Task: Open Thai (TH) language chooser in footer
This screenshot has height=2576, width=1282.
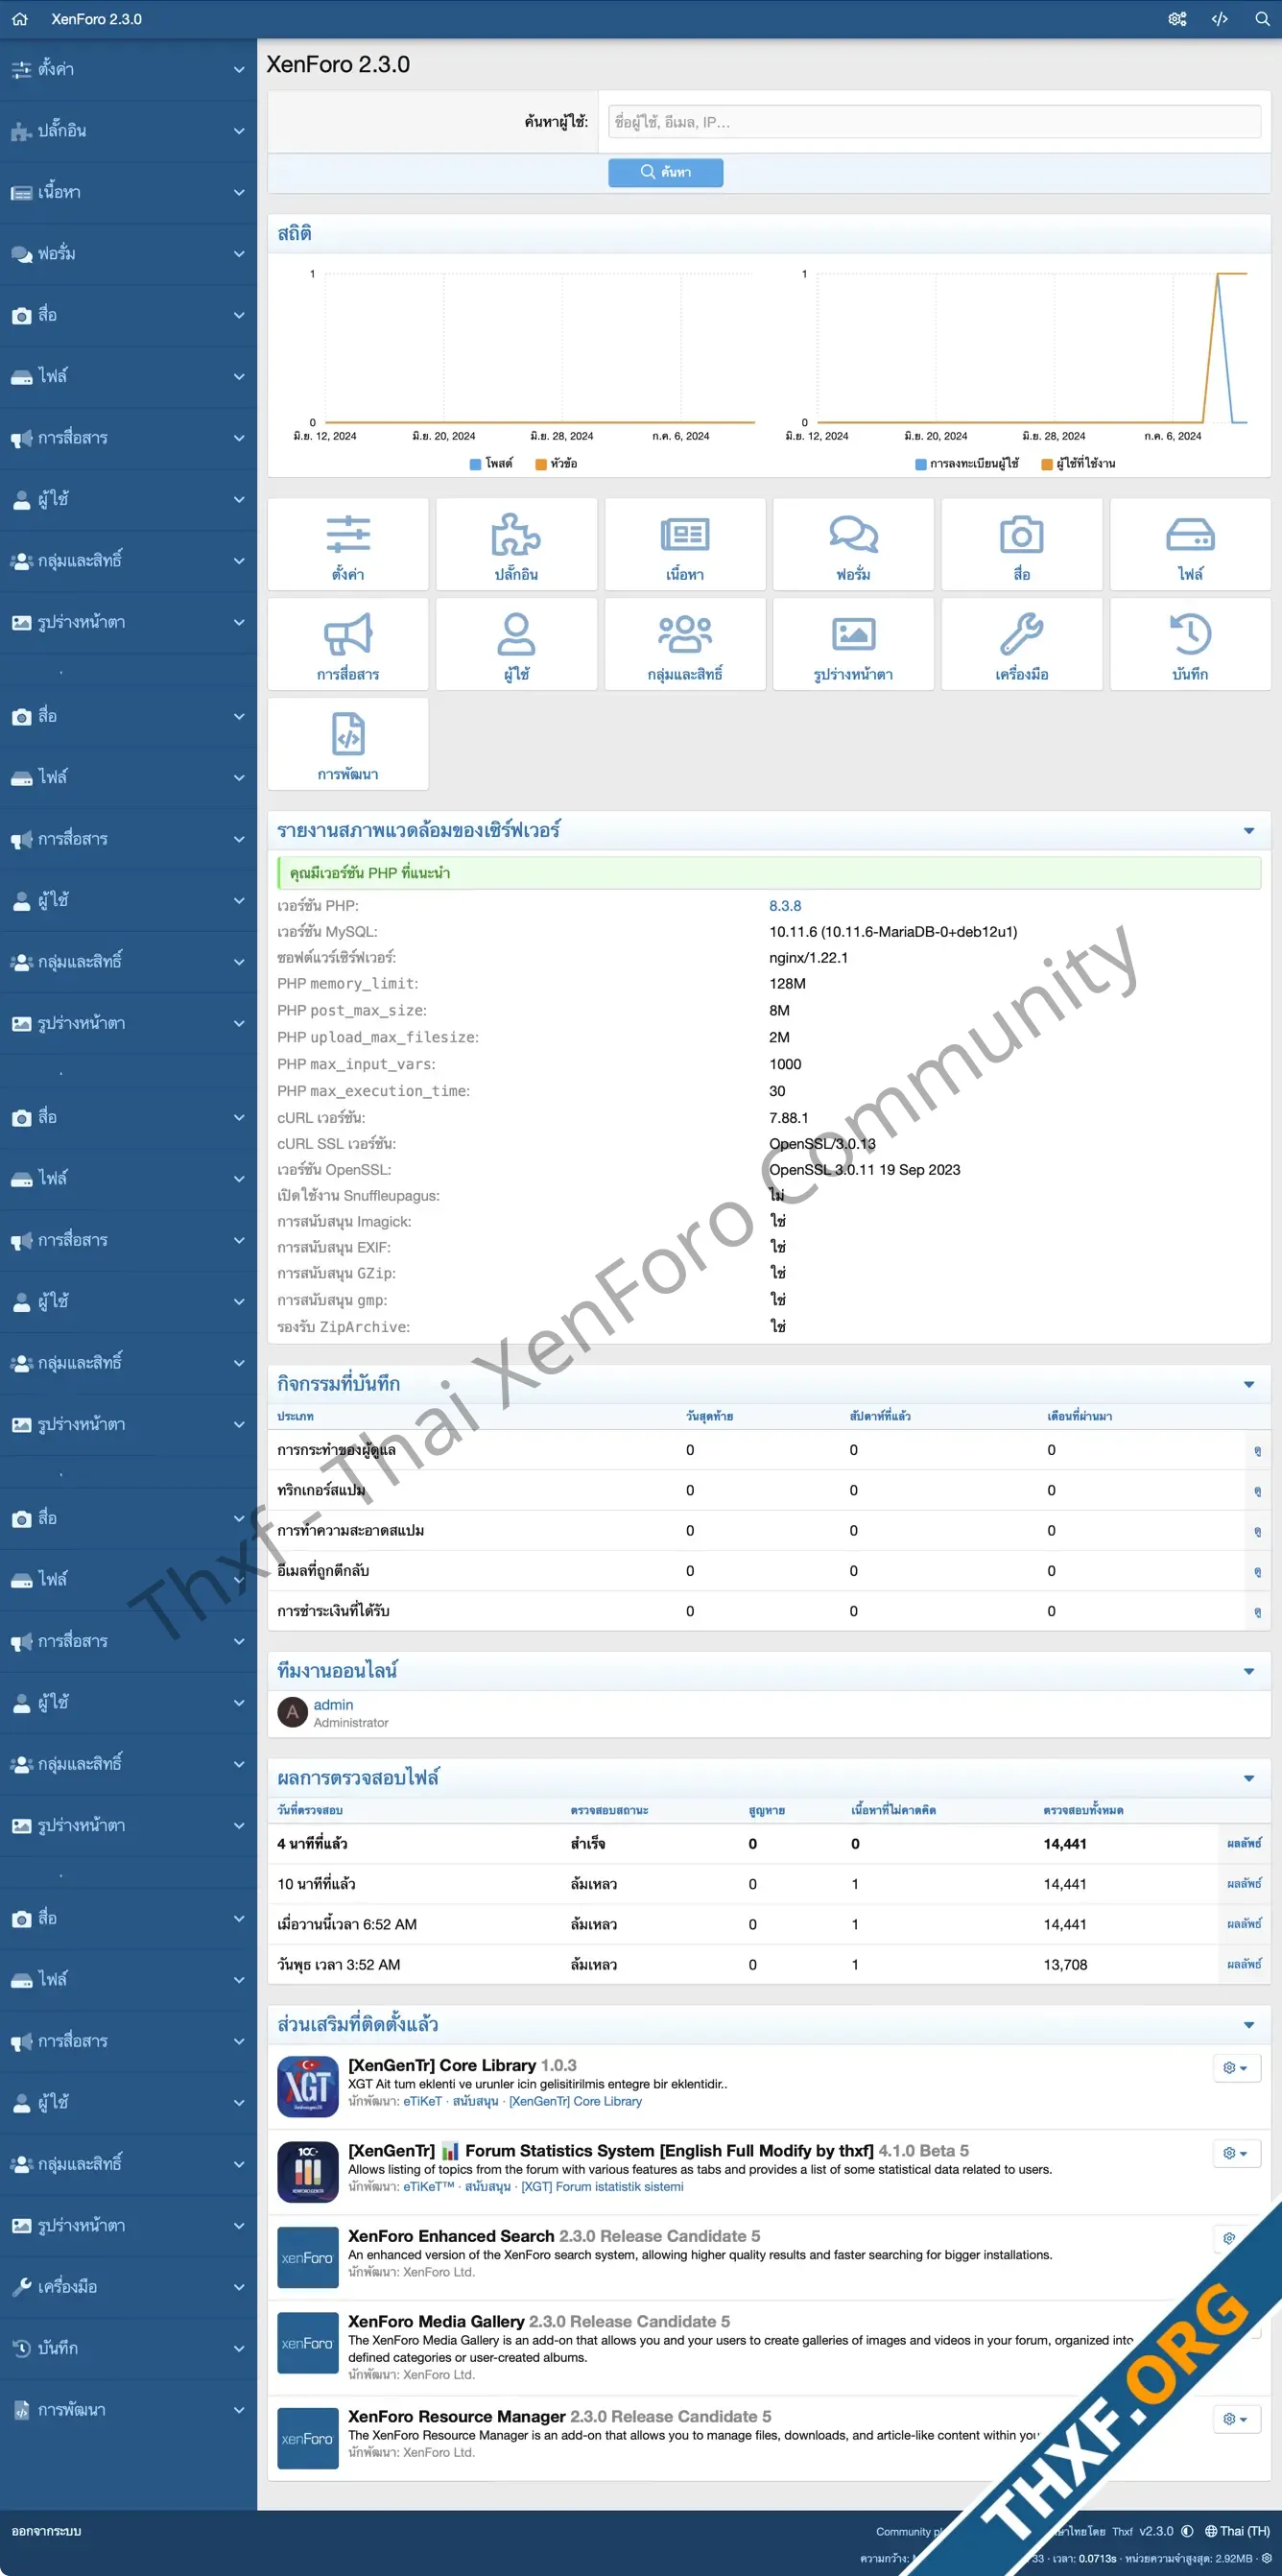Action: (1237, 2531)
